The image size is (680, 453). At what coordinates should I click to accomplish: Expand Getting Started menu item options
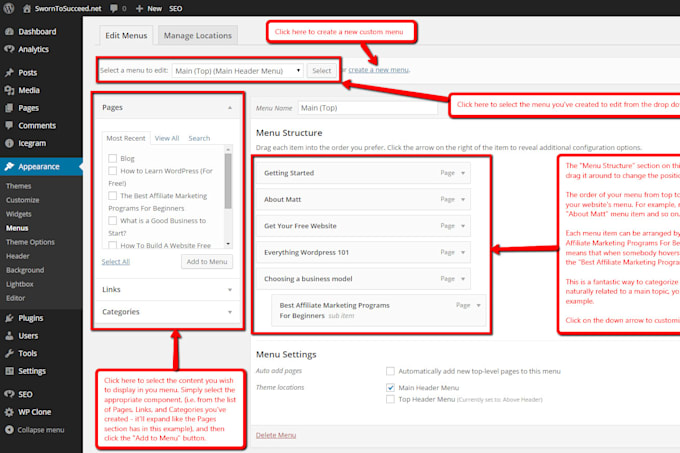click(x=463, y=173)
